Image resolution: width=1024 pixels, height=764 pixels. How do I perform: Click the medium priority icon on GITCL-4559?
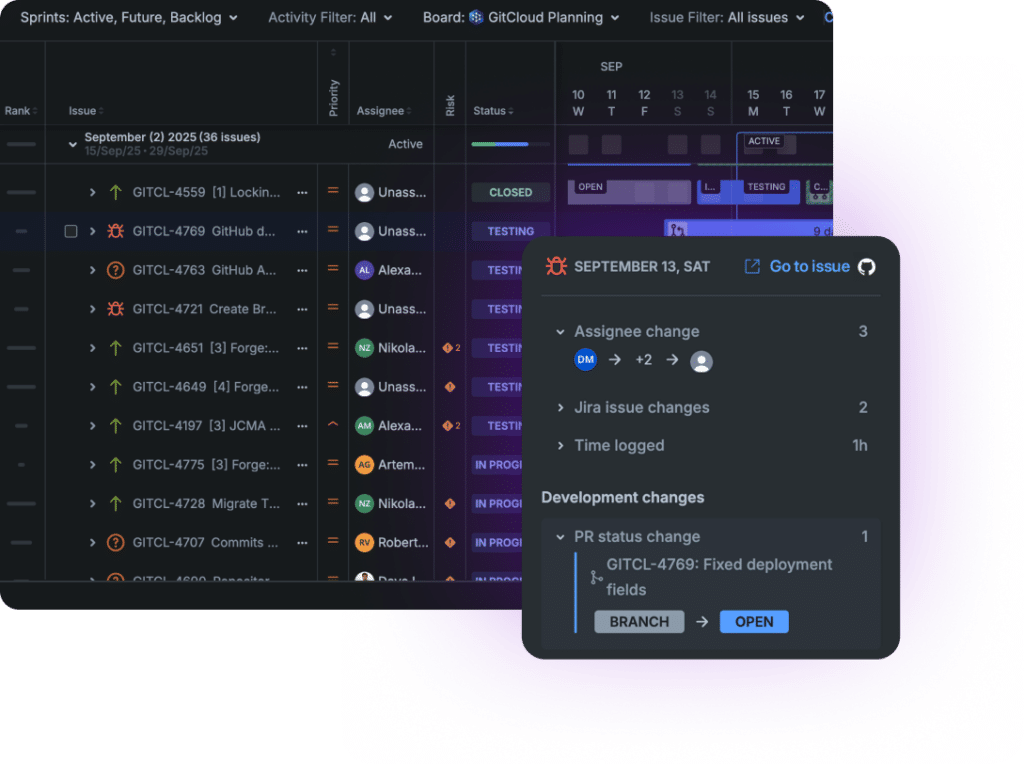[333, 191]
